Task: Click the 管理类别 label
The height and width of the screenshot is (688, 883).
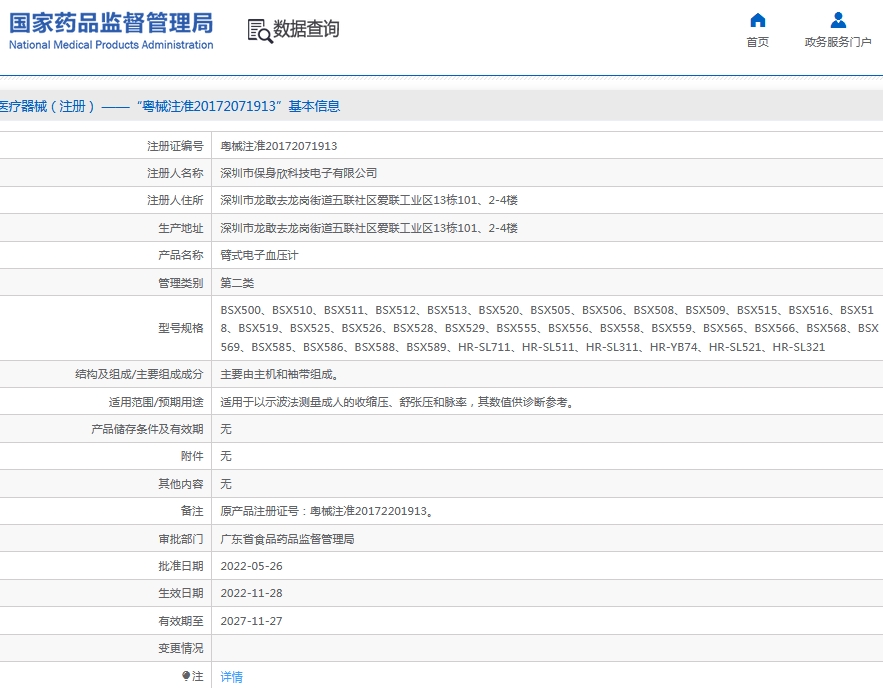Action: point(181,283)
